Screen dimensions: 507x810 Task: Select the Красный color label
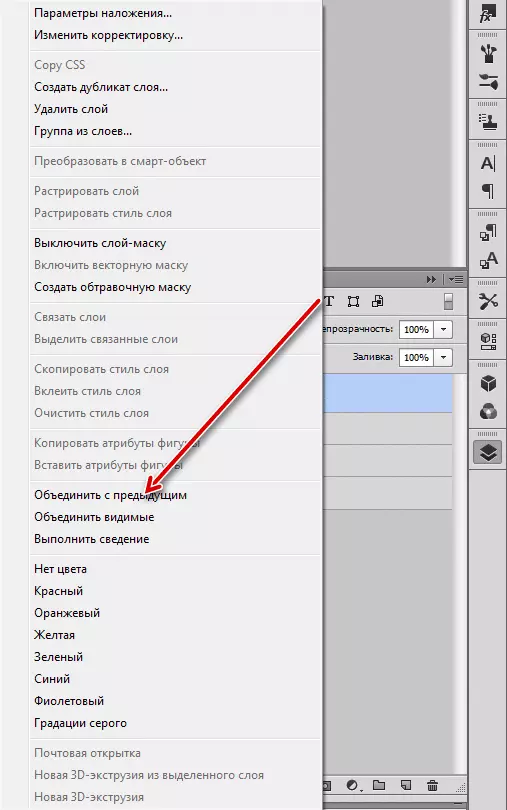tap(58, 591)
